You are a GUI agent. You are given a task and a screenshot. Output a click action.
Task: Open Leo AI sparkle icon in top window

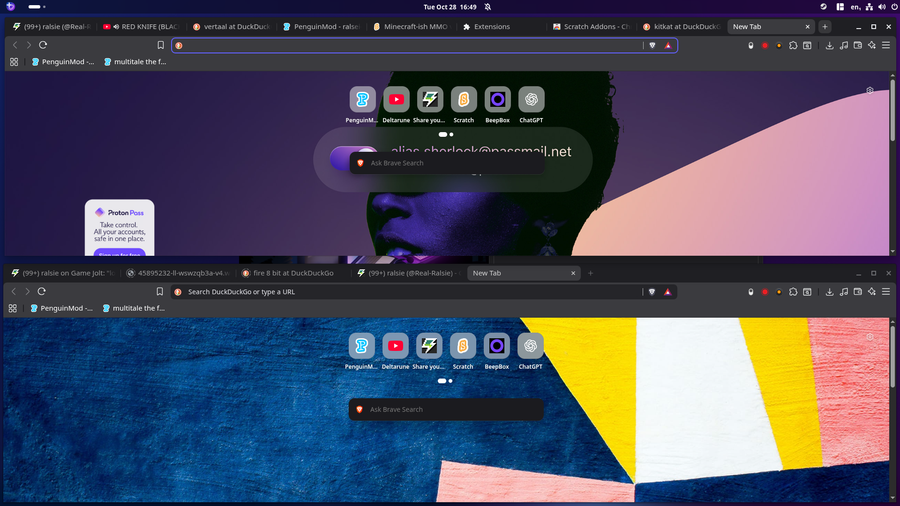872,45
